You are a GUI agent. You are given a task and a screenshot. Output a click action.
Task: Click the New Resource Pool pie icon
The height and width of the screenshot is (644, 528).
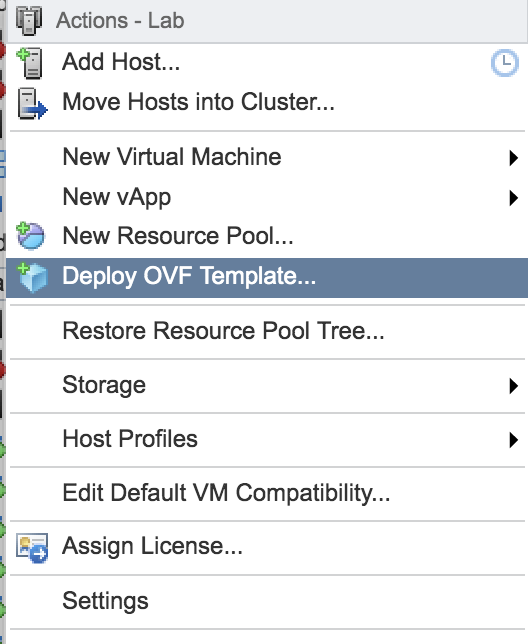coord(30,236)
